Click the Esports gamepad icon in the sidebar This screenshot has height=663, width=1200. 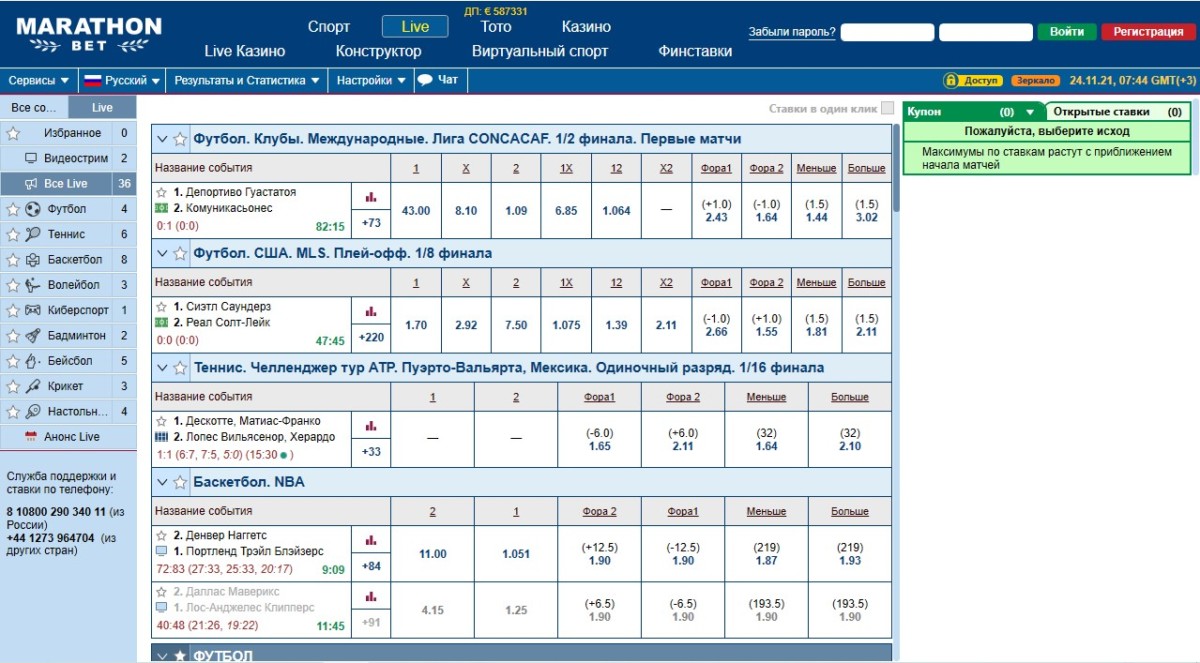click(x=33, y=310)
